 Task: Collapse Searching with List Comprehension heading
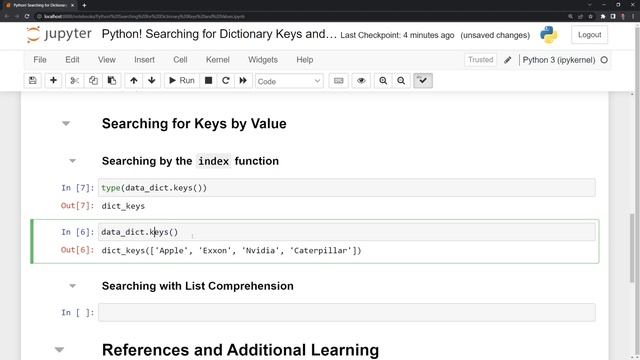(x=72, y=286)
